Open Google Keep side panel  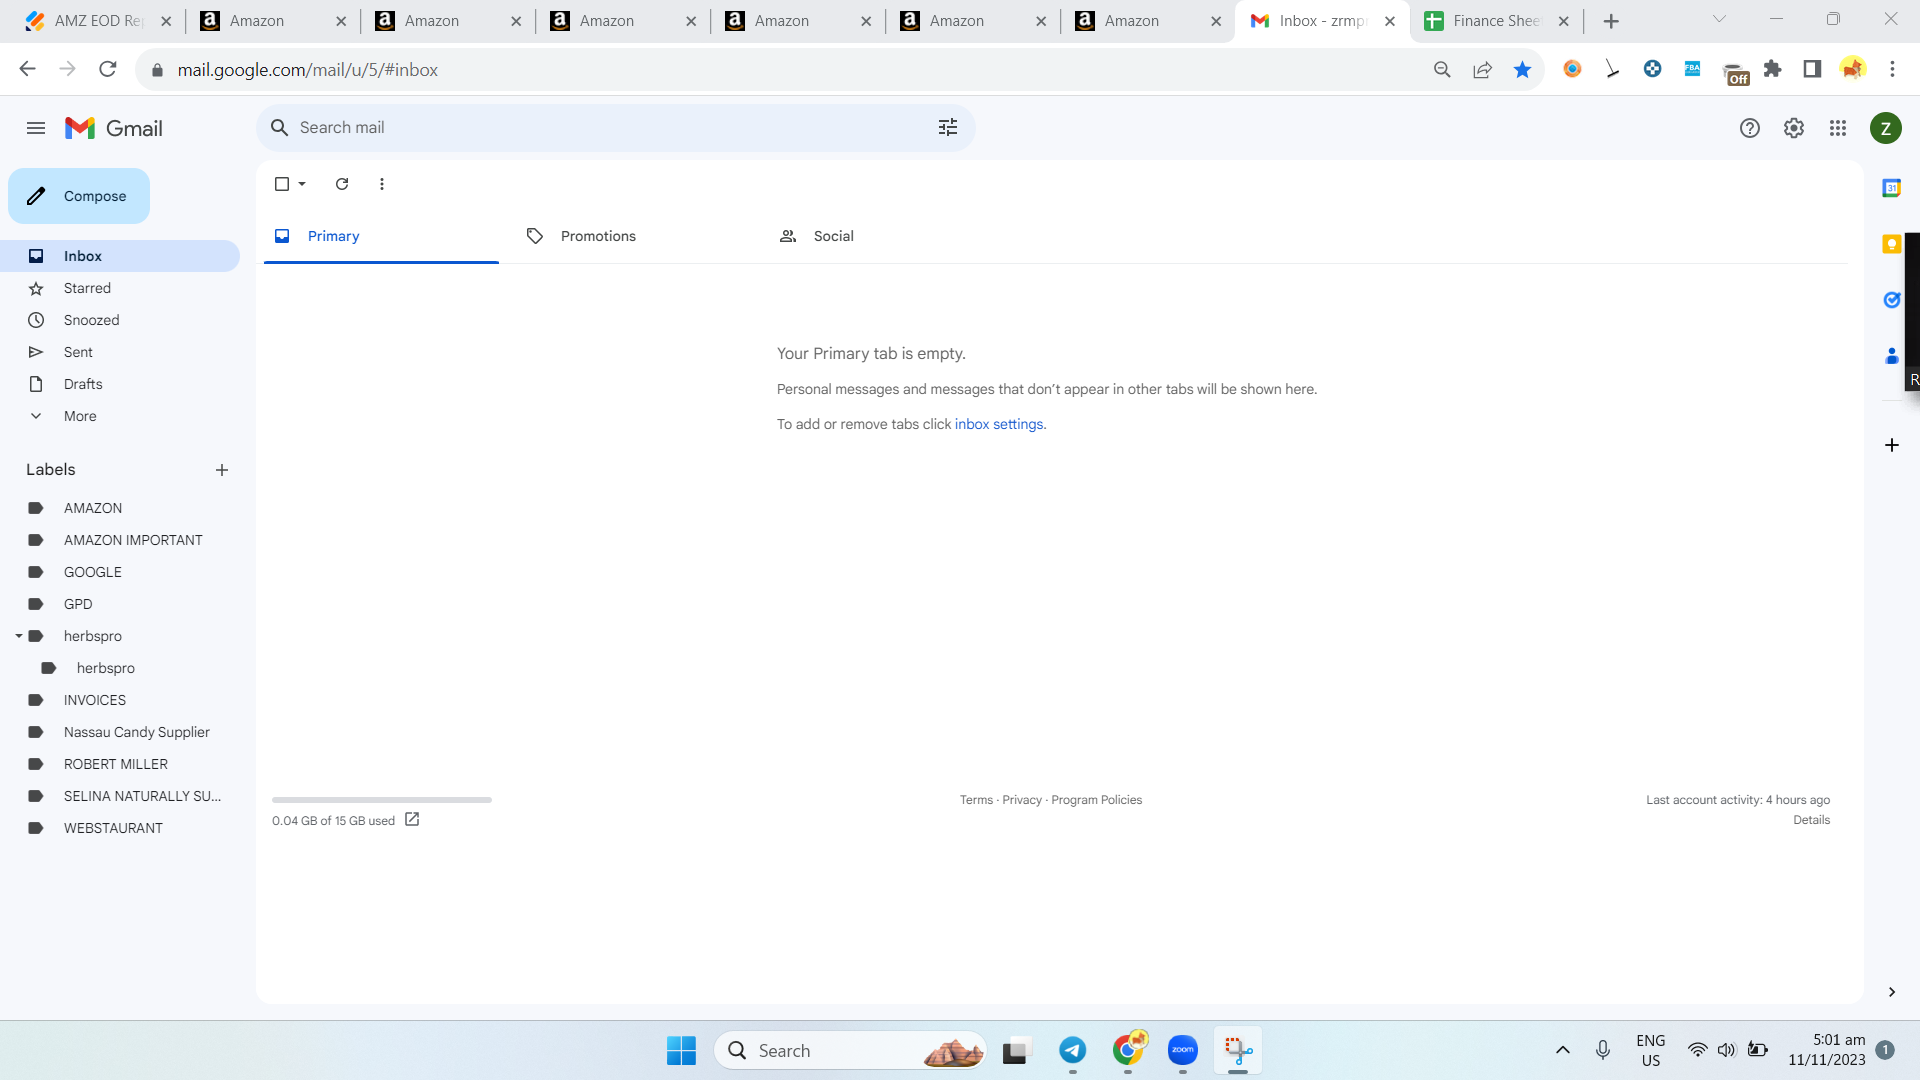(1891, 244)
